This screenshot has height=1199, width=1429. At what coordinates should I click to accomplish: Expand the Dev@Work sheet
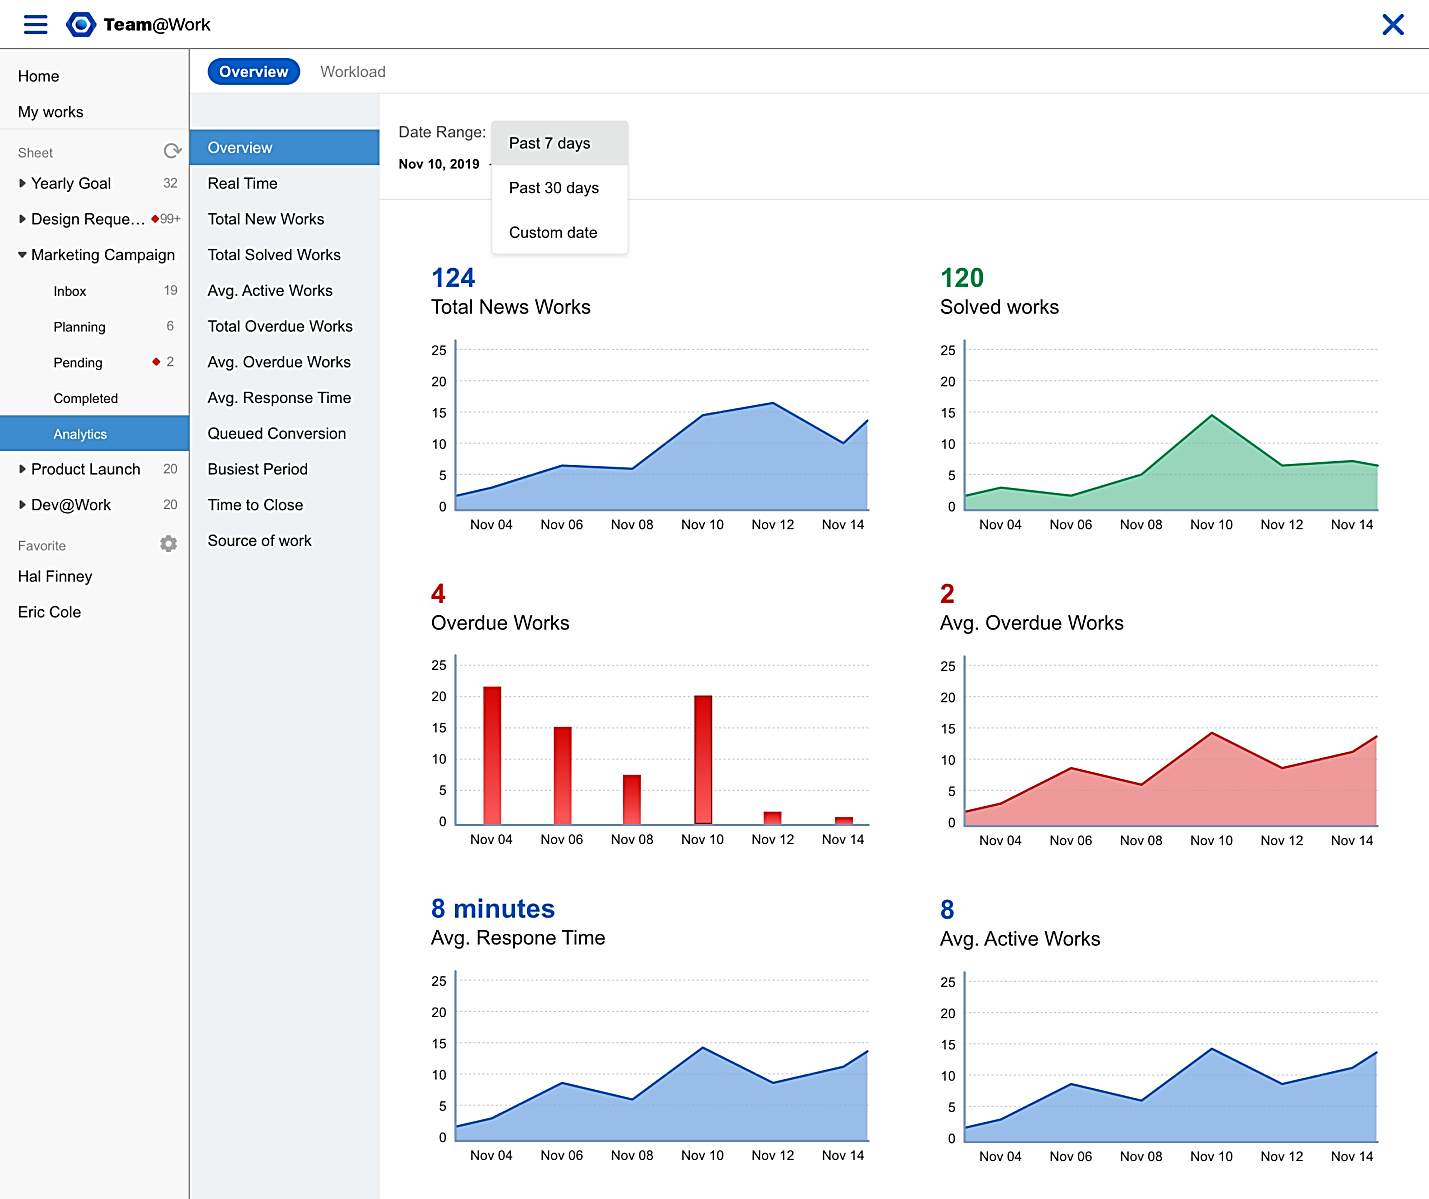tap(22, 505)
